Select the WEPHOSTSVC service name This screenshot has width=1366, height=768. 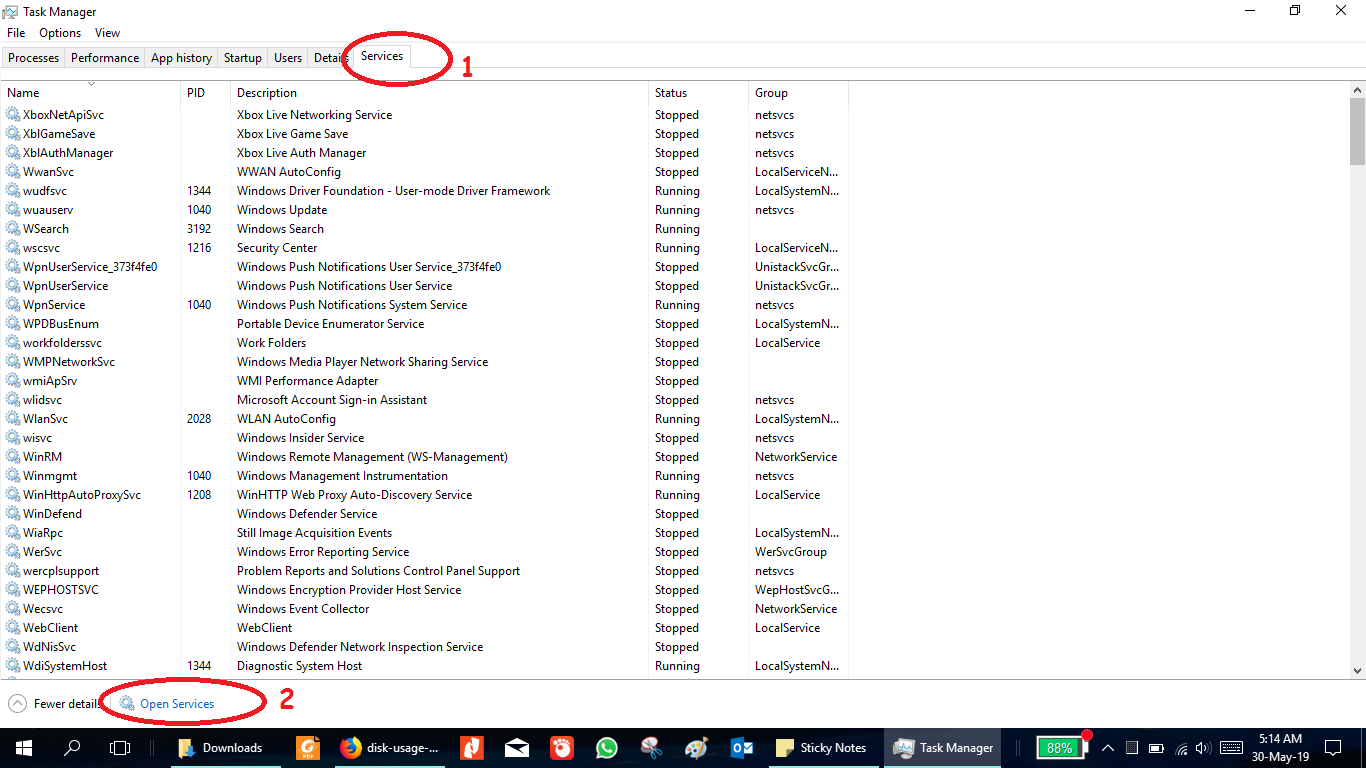[61, 590]
